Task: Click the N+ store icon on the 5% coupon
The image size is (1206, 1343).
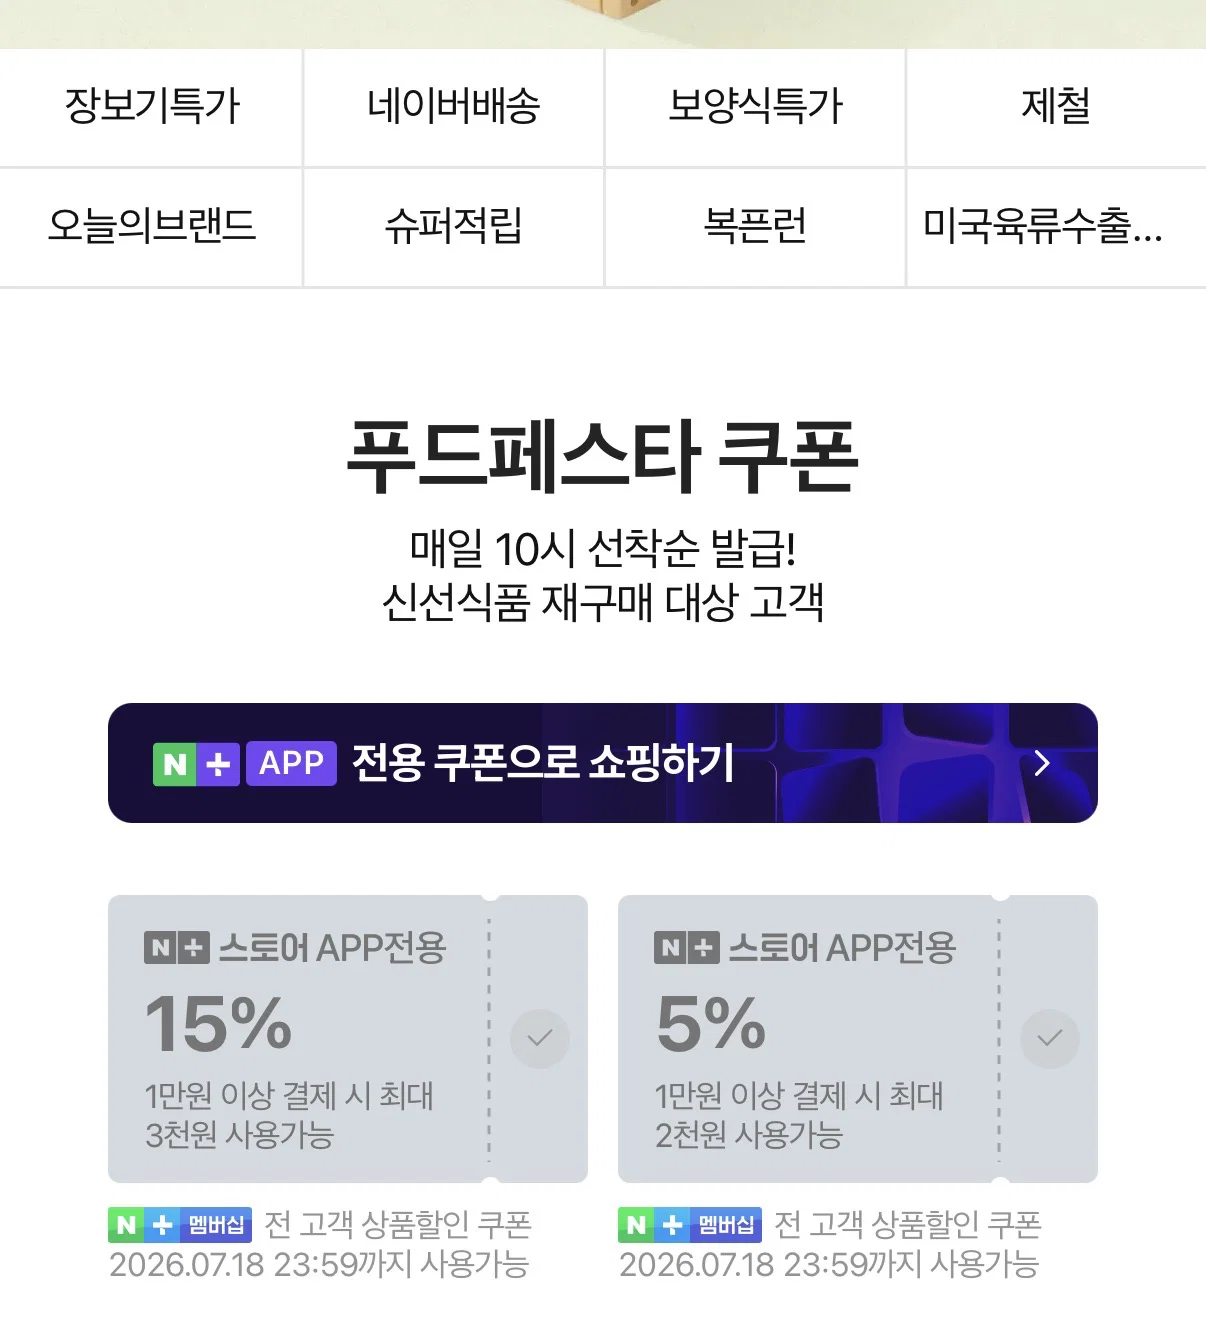Action: pos(687,947)
